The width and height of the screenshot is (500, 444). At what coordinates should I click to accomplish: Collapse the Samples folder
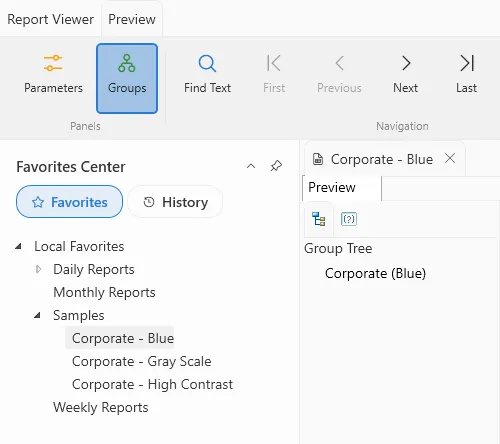(37, 315)
